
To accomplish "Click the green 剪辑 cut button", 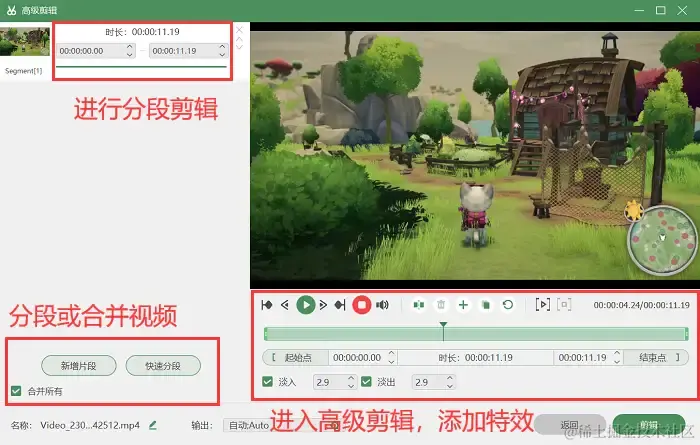I will coord(649,425).
